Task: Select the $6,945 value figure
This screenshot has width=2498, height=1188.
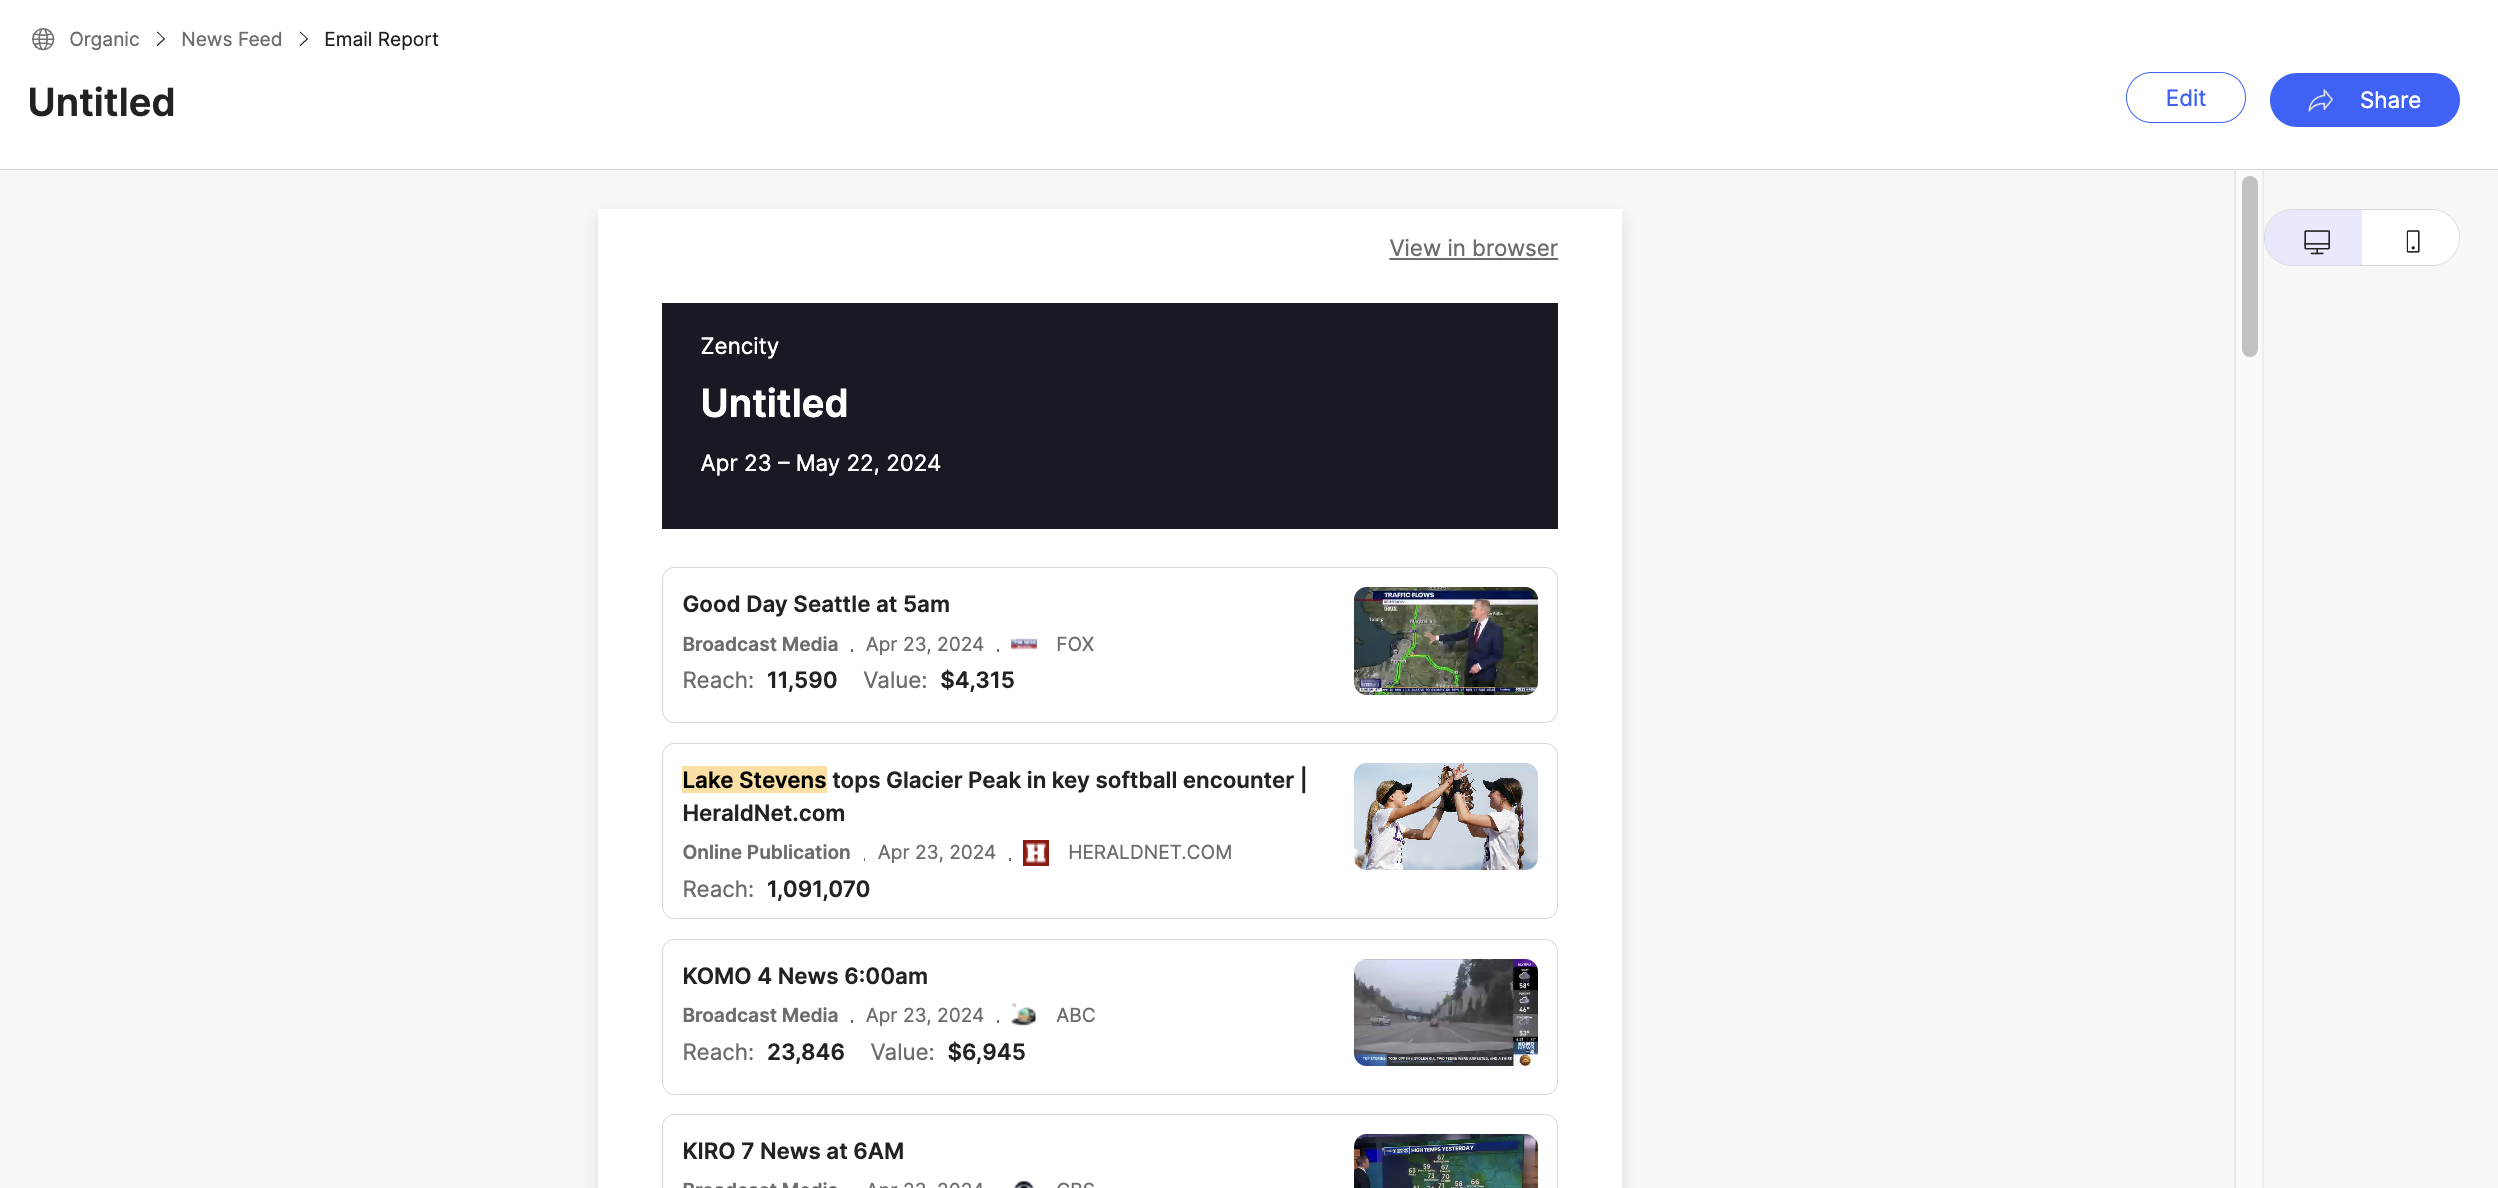Action: click(x=986, y=1052)
